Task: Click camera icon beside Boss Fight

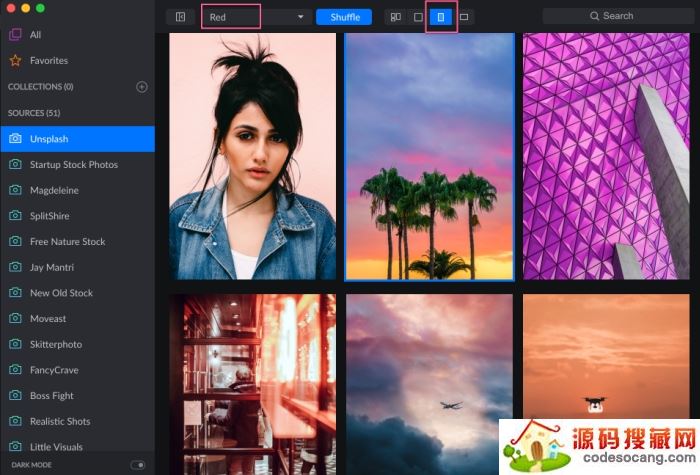Action: (x=15, y=395)
